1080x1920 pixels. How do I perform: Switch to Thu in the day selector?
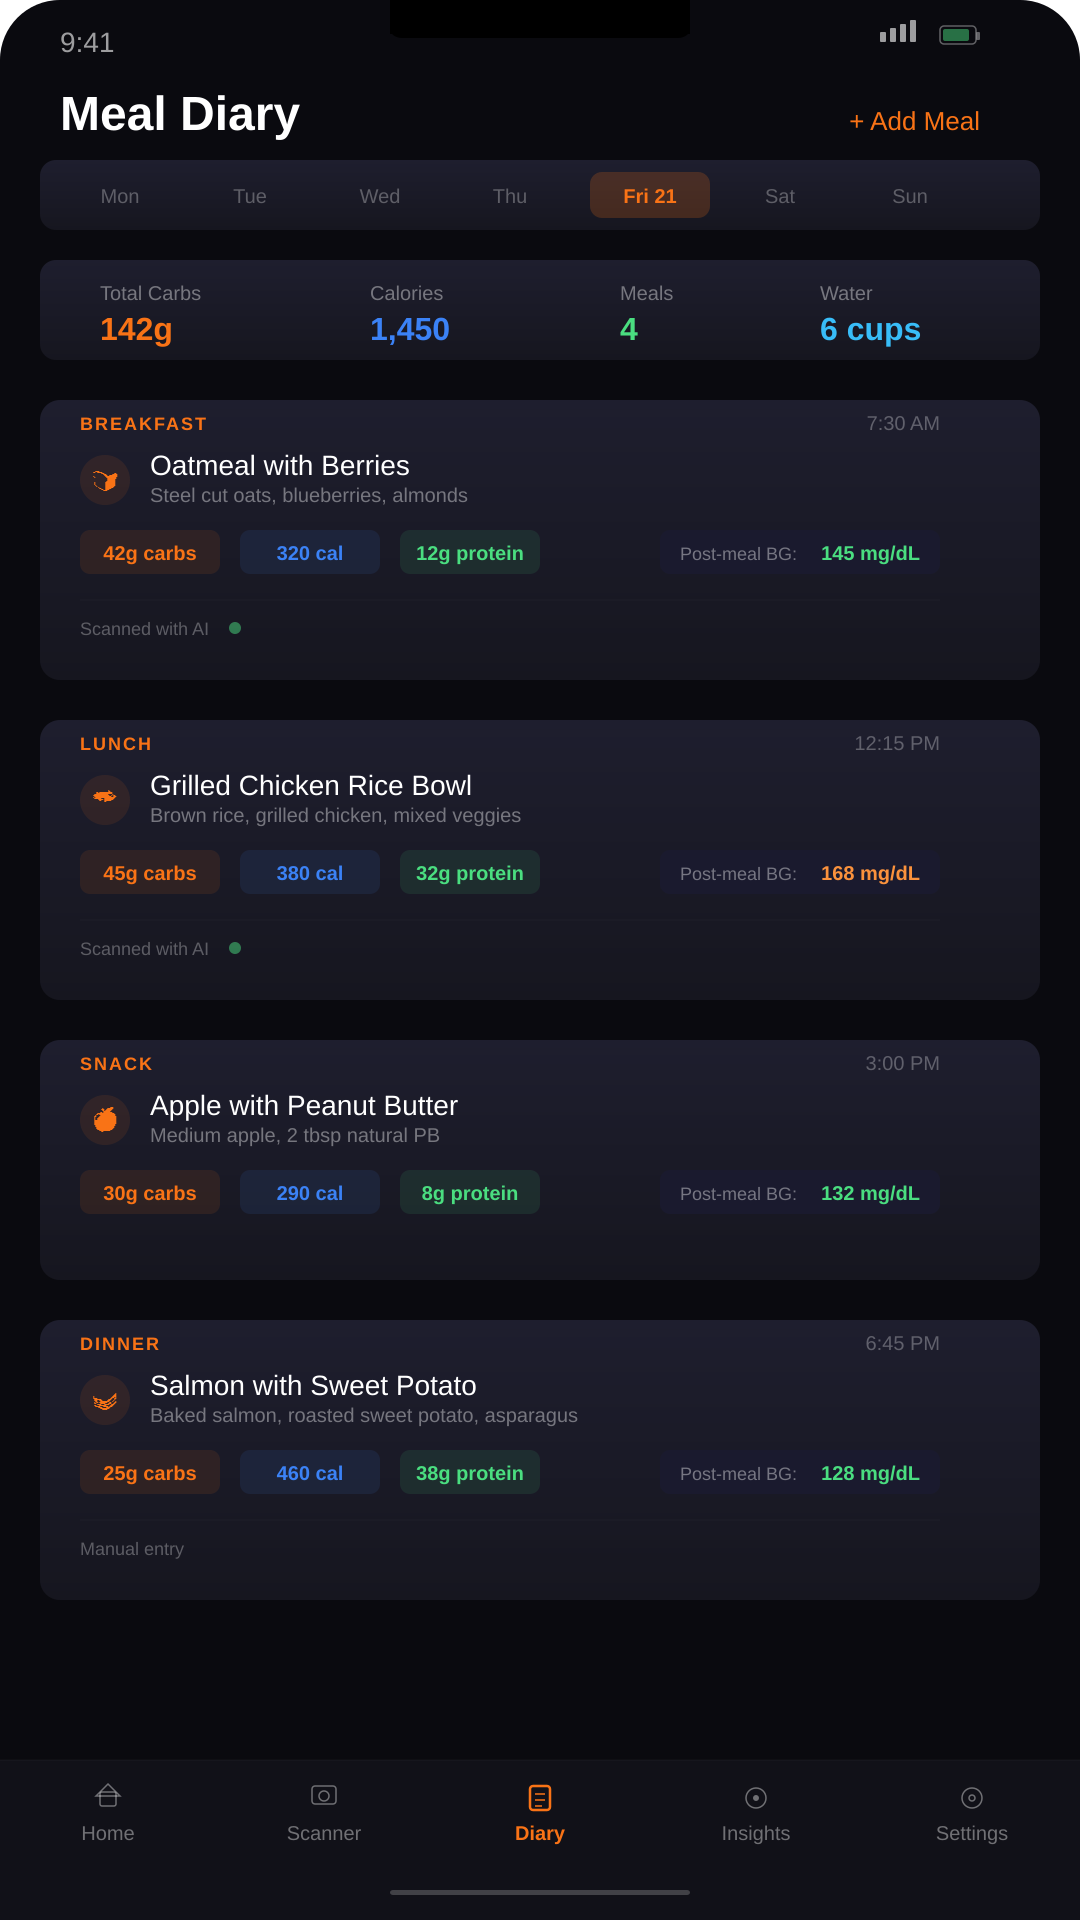(x=510, y=196)
